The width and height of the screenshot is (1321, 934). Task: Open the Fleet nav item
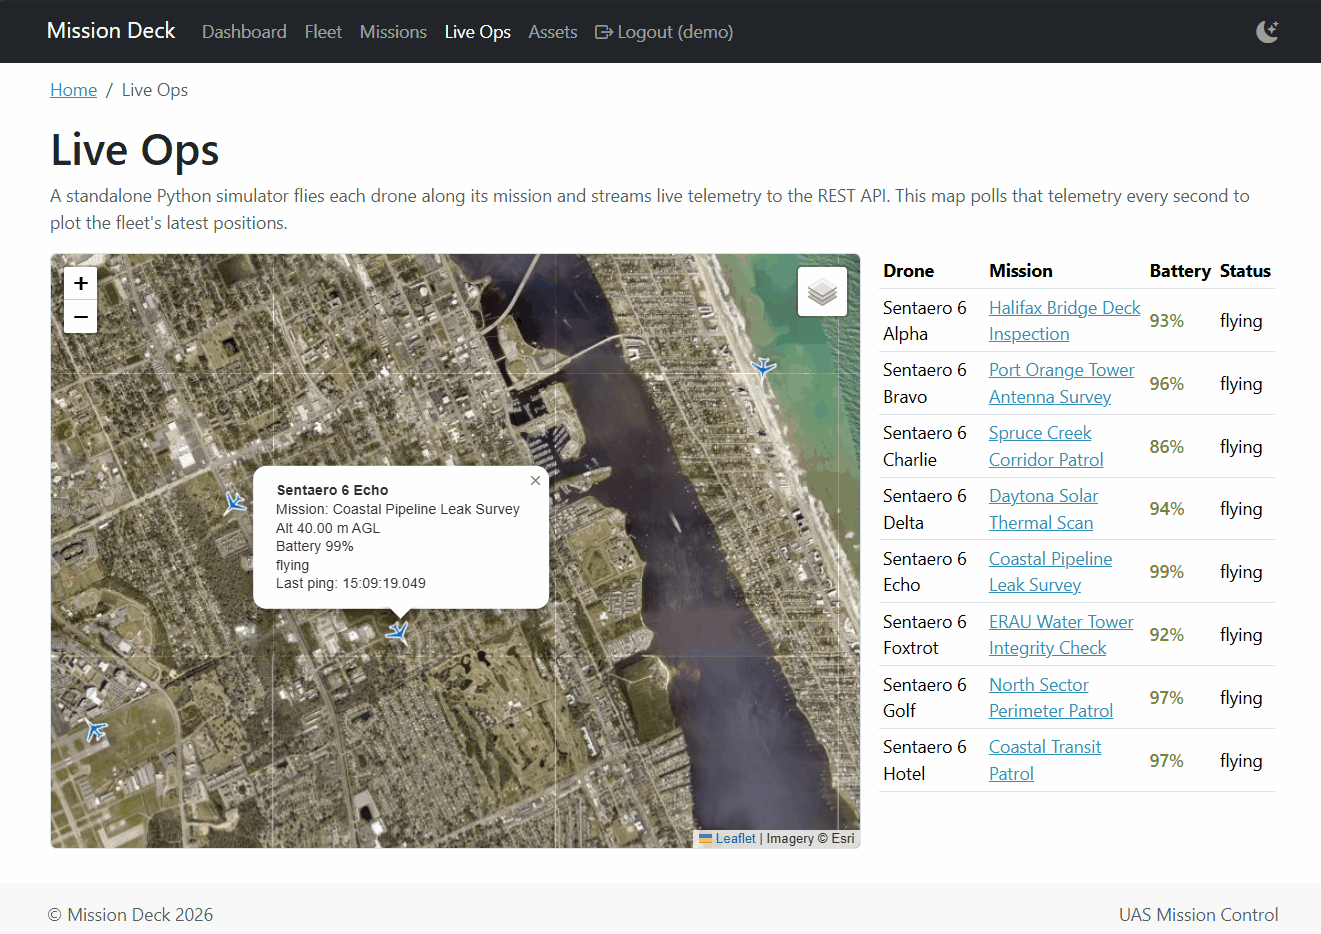[x=323, y=32]
